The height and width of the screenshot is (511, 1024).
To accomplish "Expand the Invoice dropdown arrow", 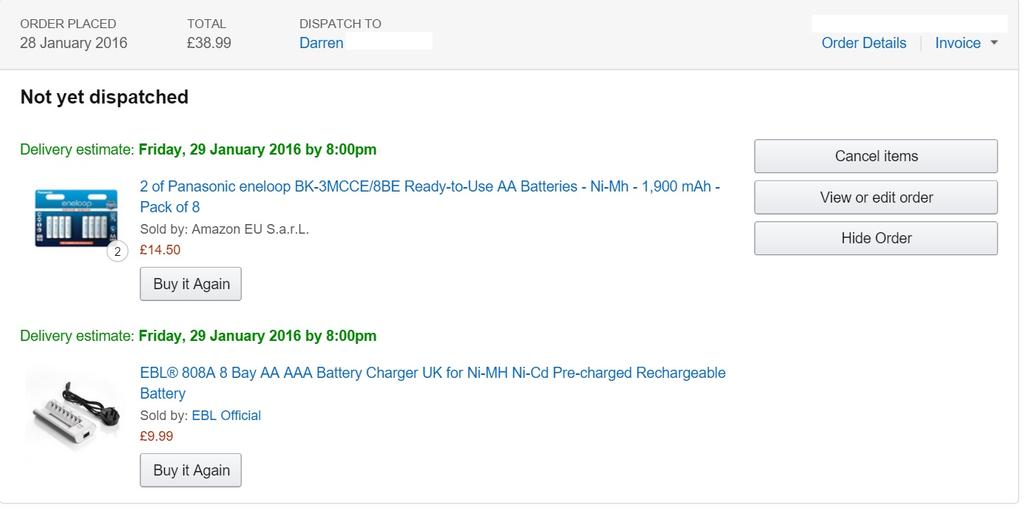I will (x=994, y=43).
